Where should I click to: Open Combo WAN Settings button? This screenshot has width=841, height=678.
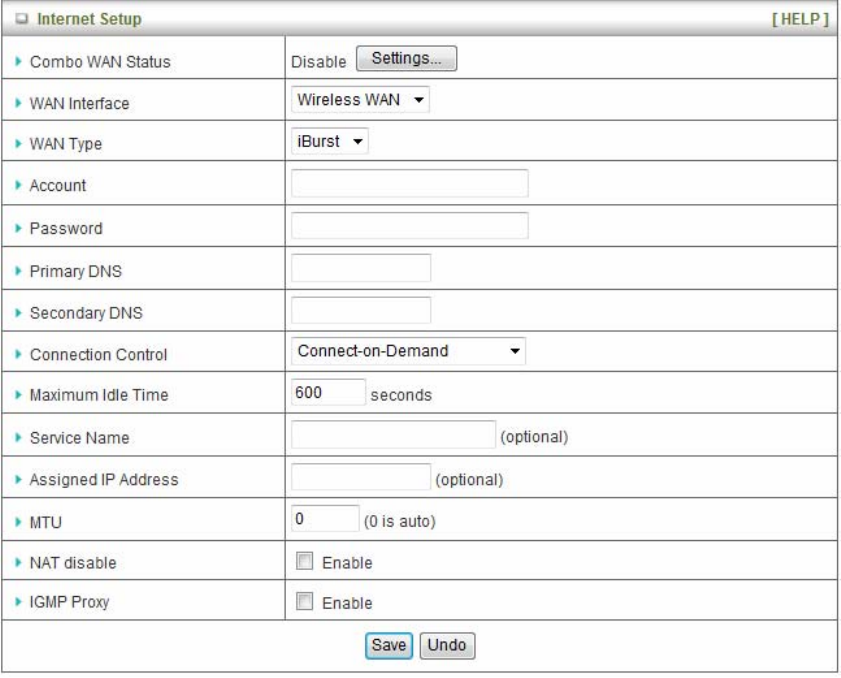[x=407, y=58]
